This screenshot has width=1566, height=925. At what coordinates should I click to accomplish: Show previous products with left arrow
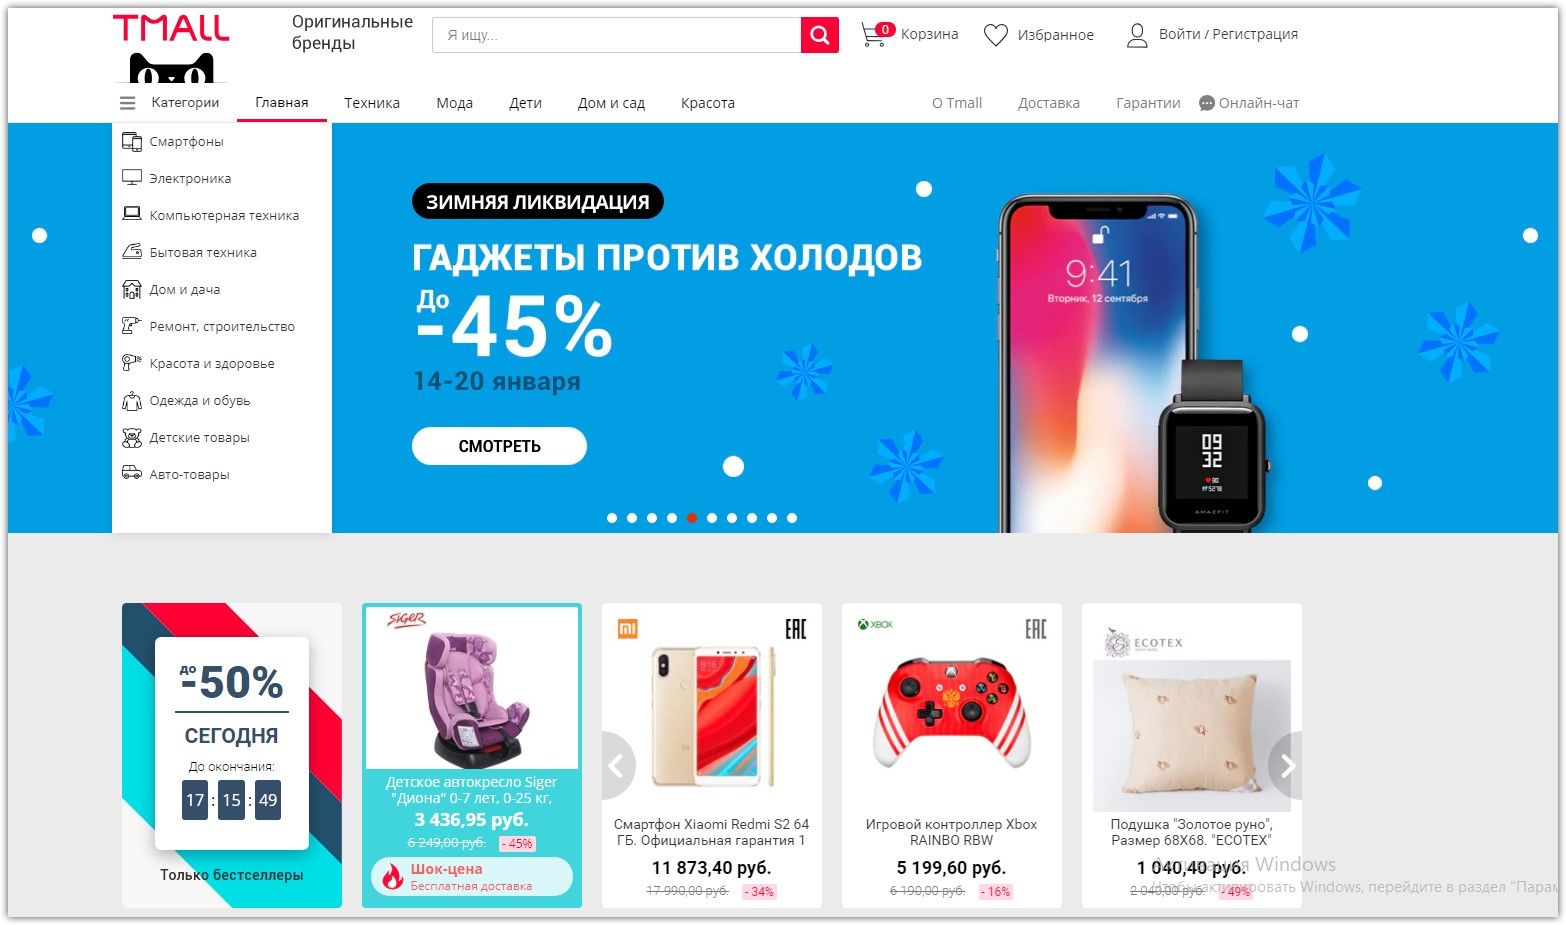[618, 766]
